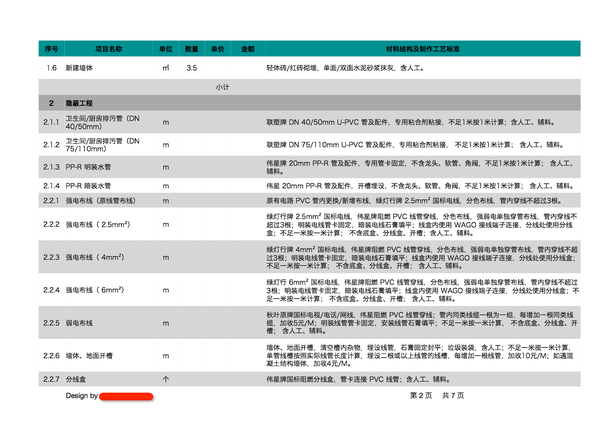
Task: Click item number 2.1.1
Action: click(51, 122)
